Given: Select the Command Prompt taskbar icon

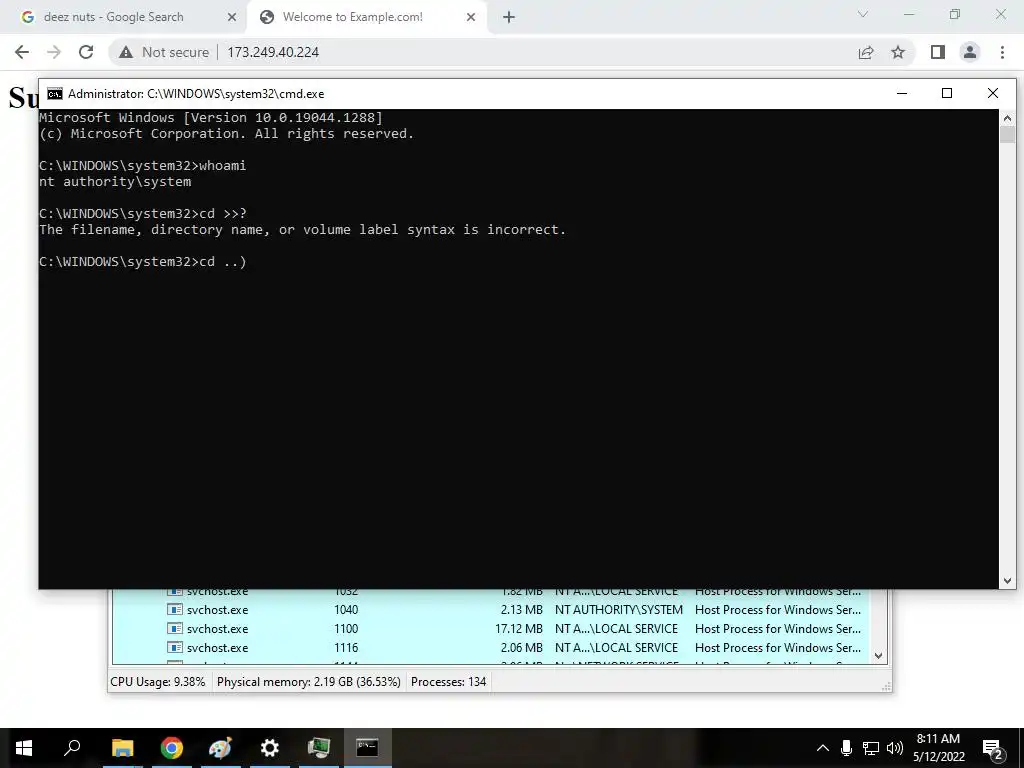Looking at the screenshot, I should 367,748.
